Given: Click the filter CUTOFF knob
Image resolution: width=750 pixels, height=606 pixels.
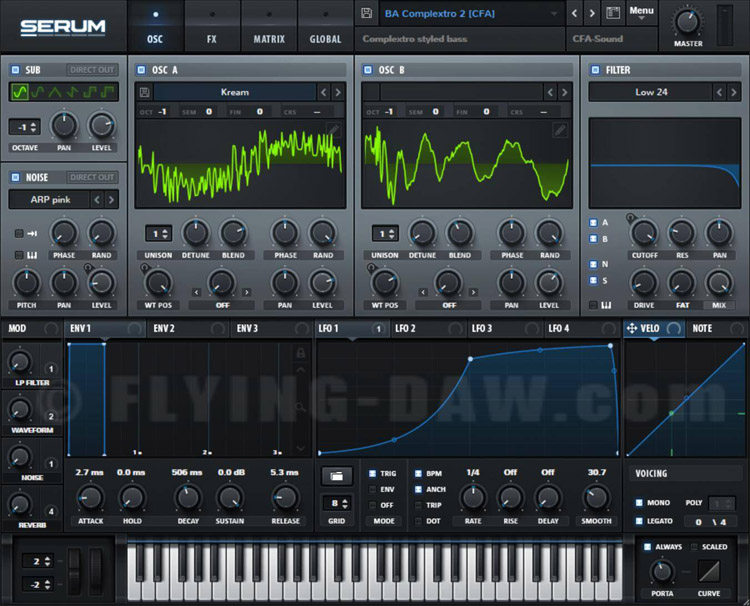Looking at the screenshot, I should click(x=644, y=233).
